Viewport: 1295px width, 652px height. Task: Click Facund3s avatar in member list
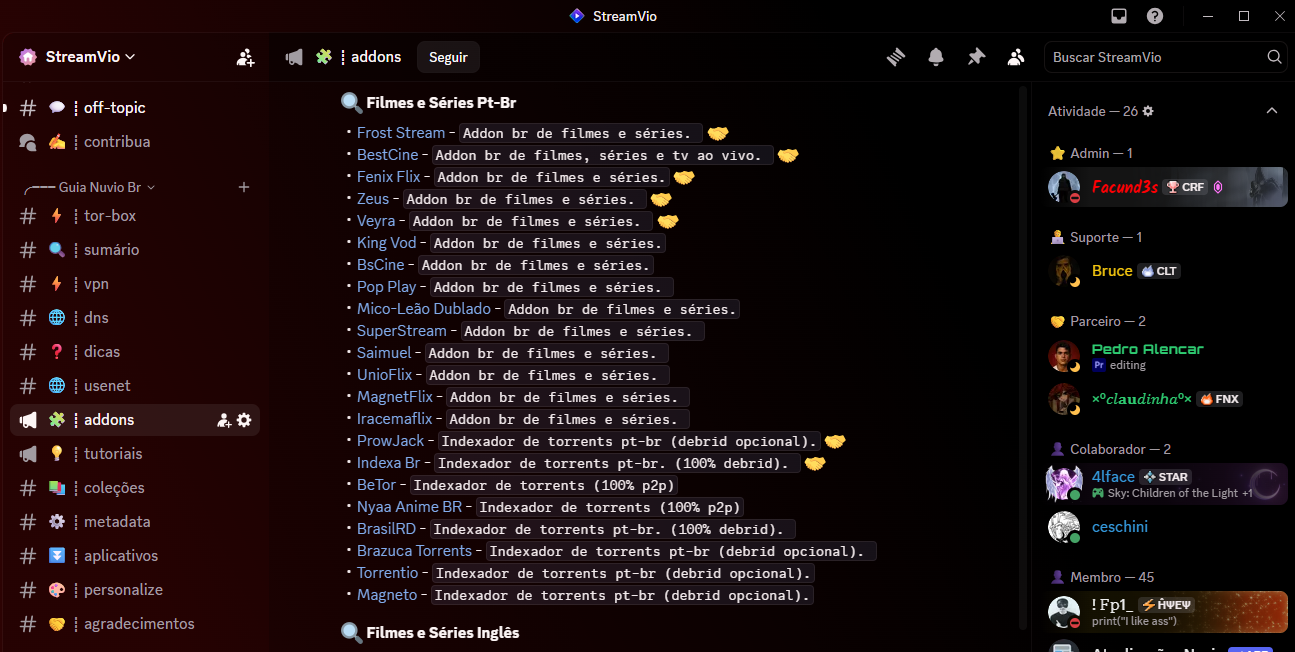(x=1064, y=187)
